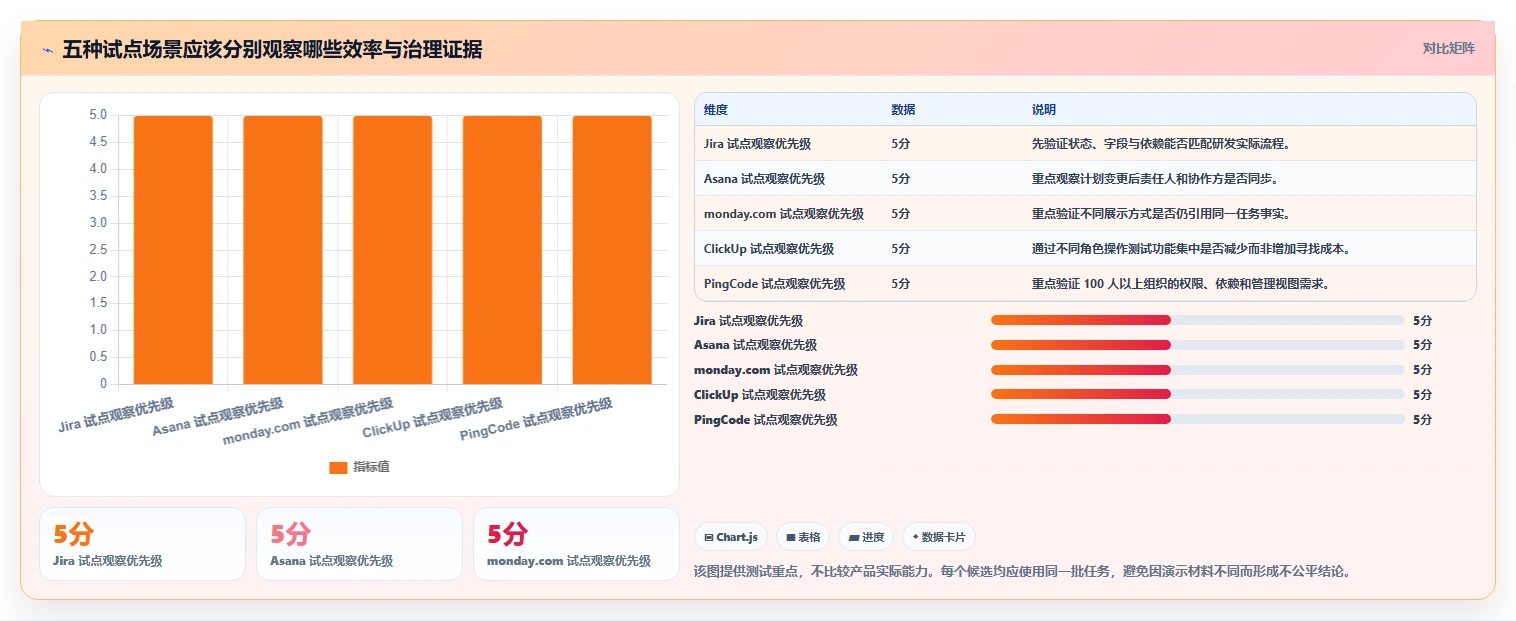Click the PingCode 试点观察优先级 progress bar

point(1197,419)
